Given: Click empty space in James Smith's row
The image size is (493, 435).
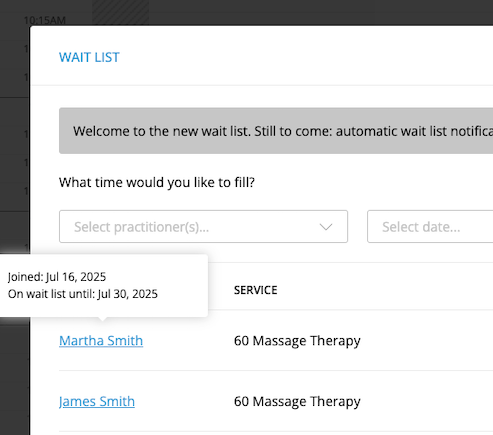Looking at the screenshot, I should coord(427,401).
